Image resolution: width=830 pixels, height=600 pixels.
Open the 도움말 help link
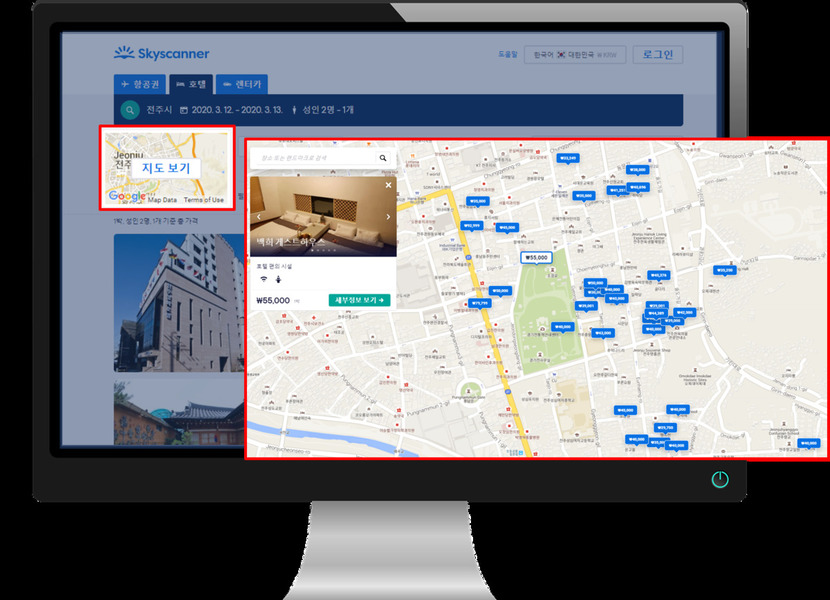coord(507,55)
